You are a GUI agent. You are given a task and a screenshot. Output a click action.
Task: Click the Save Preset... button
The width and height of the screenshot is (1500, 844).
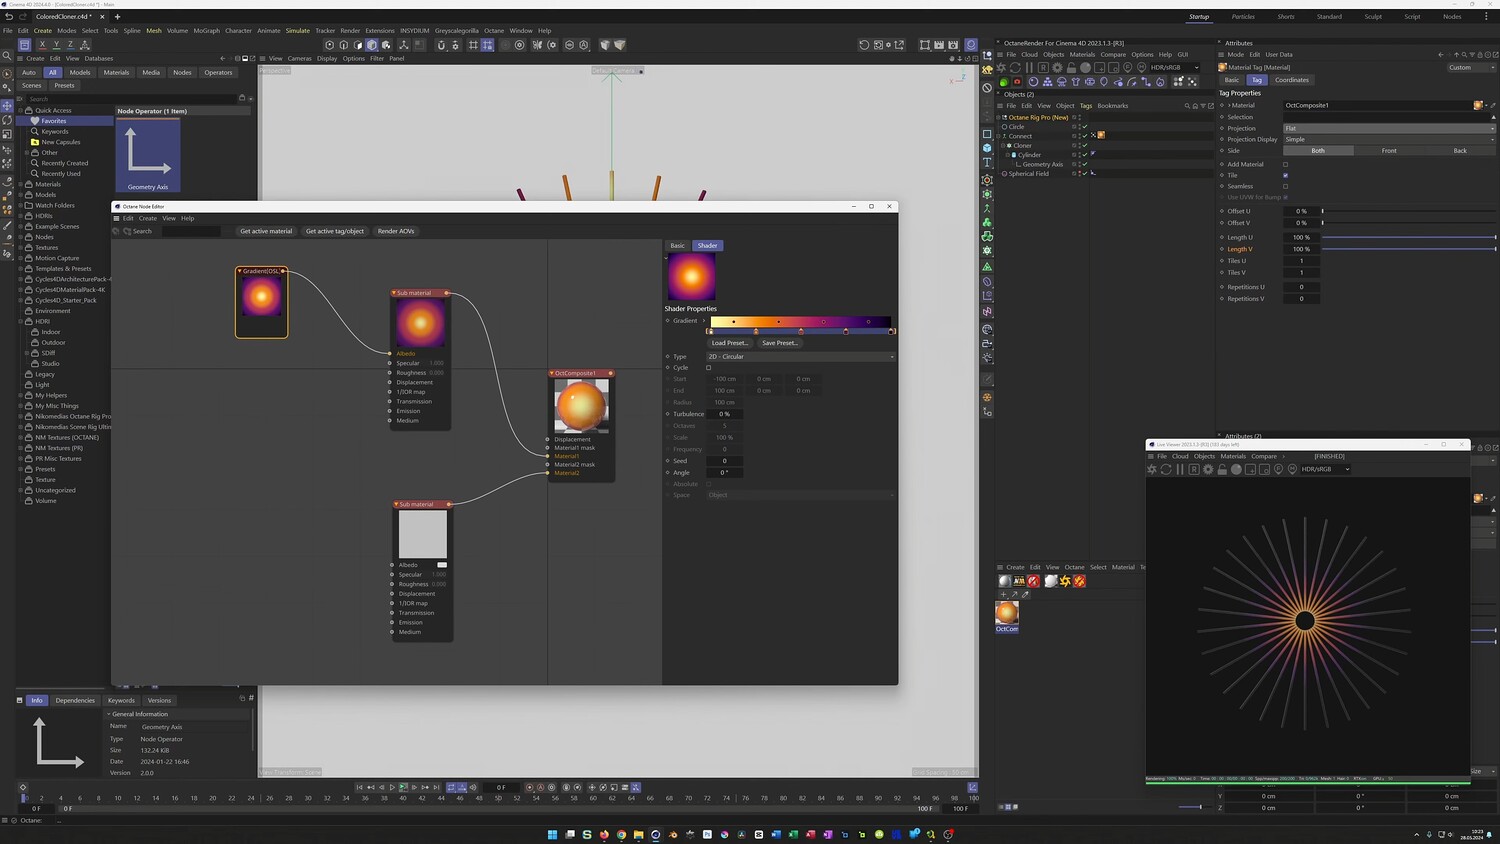[780, 343]
